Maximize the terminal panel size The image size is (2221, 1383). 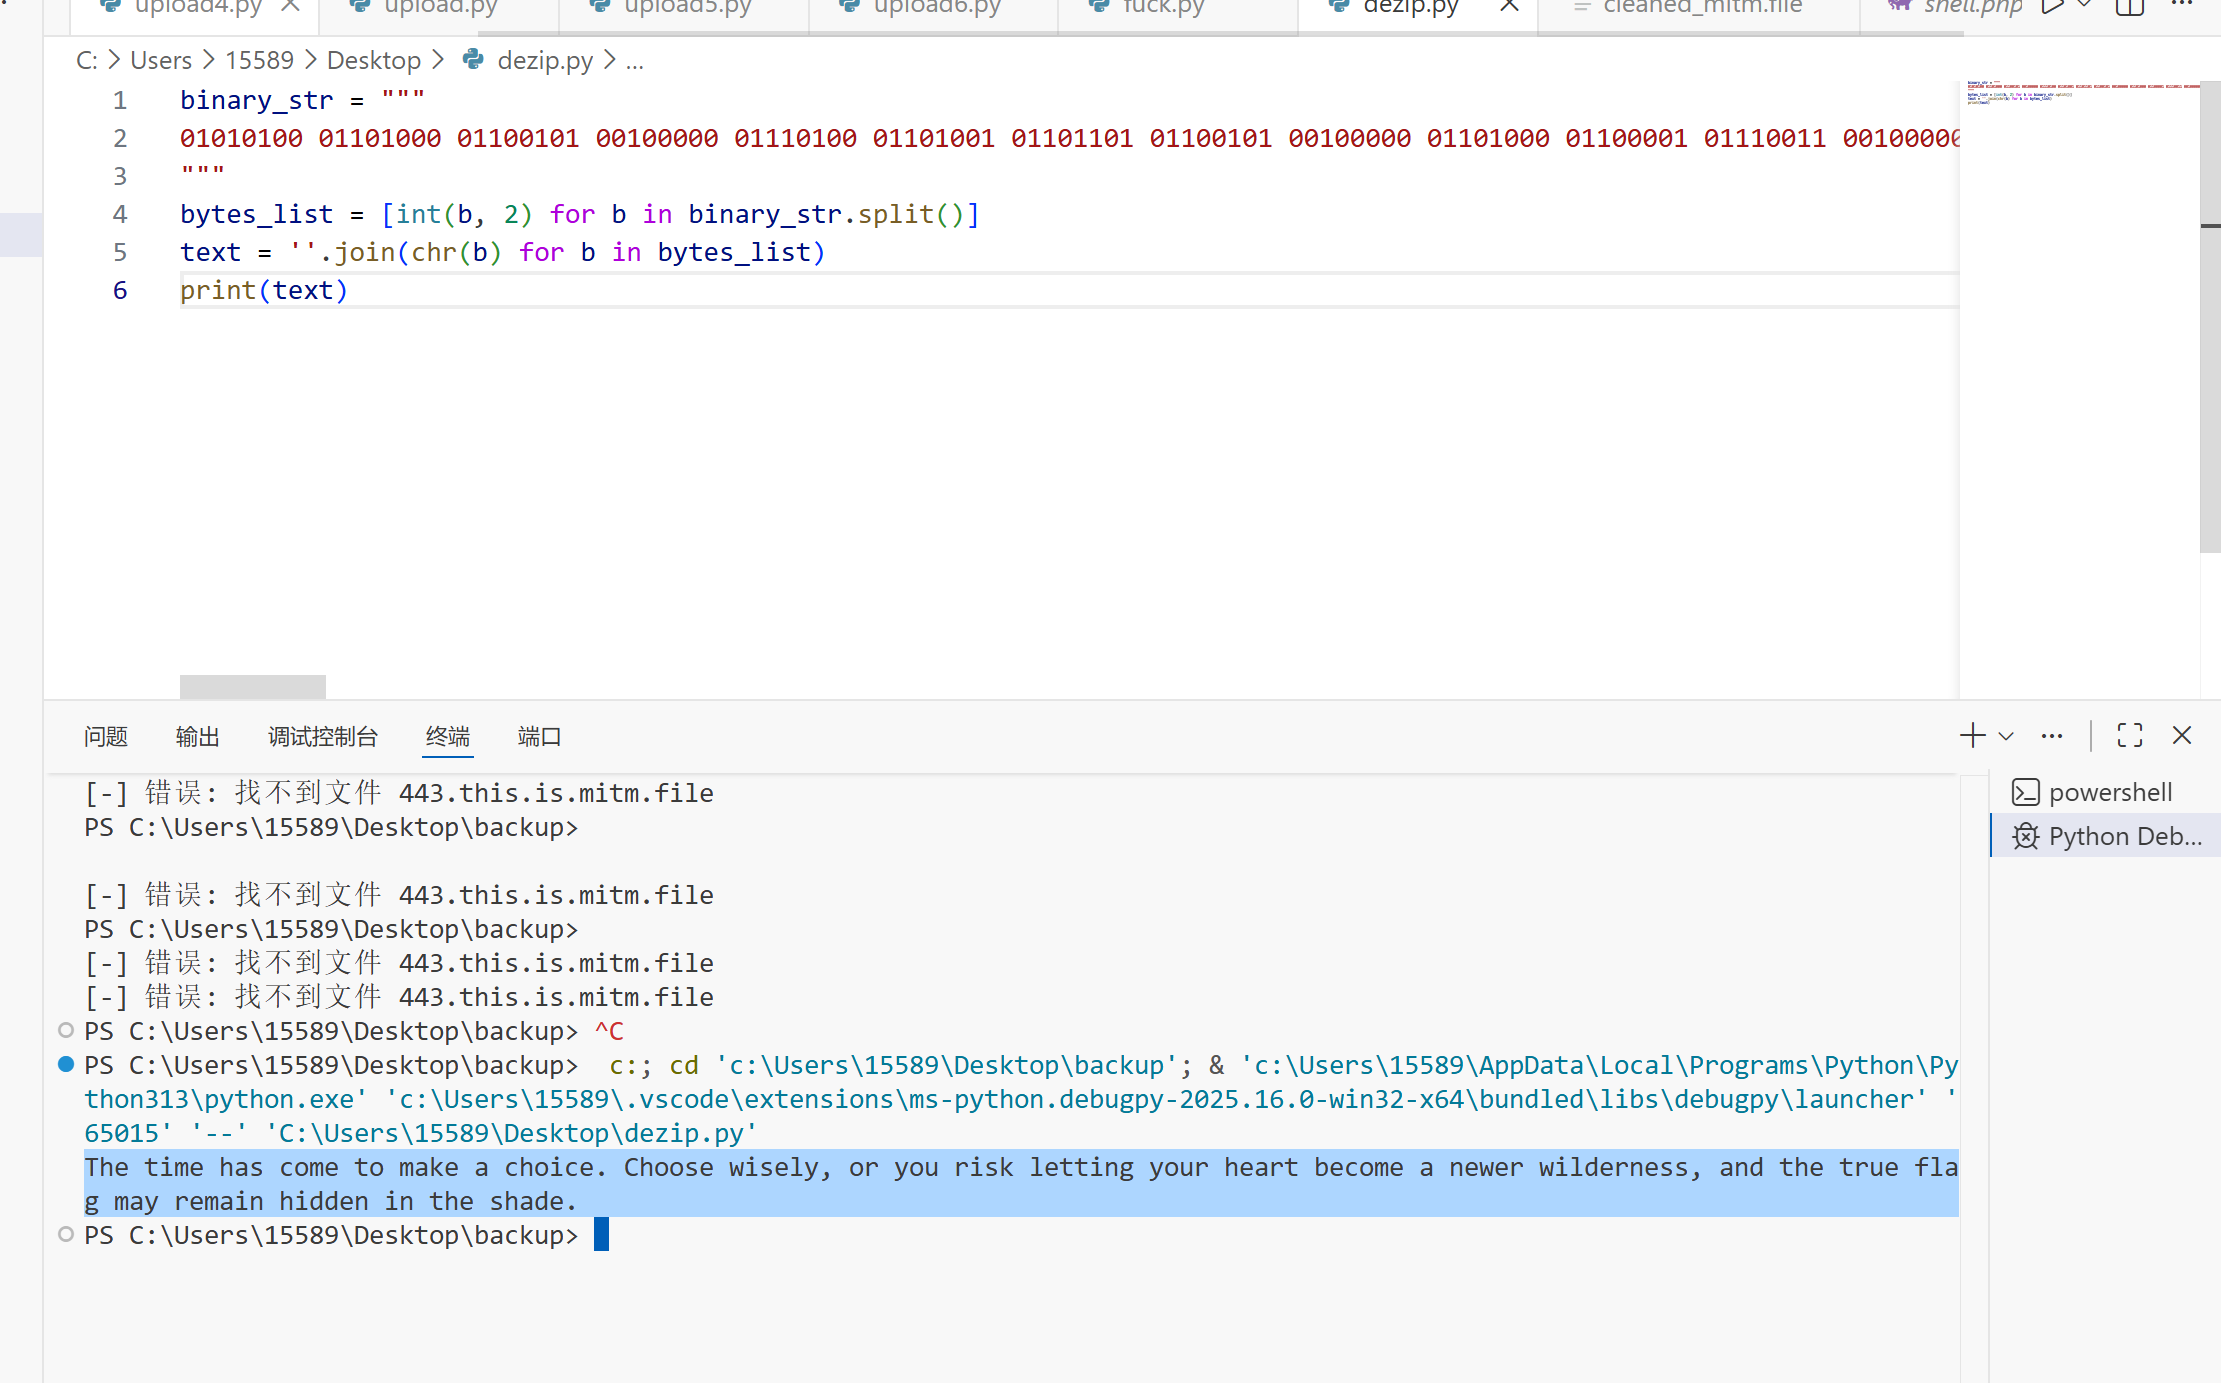[x=2130, y=736]
